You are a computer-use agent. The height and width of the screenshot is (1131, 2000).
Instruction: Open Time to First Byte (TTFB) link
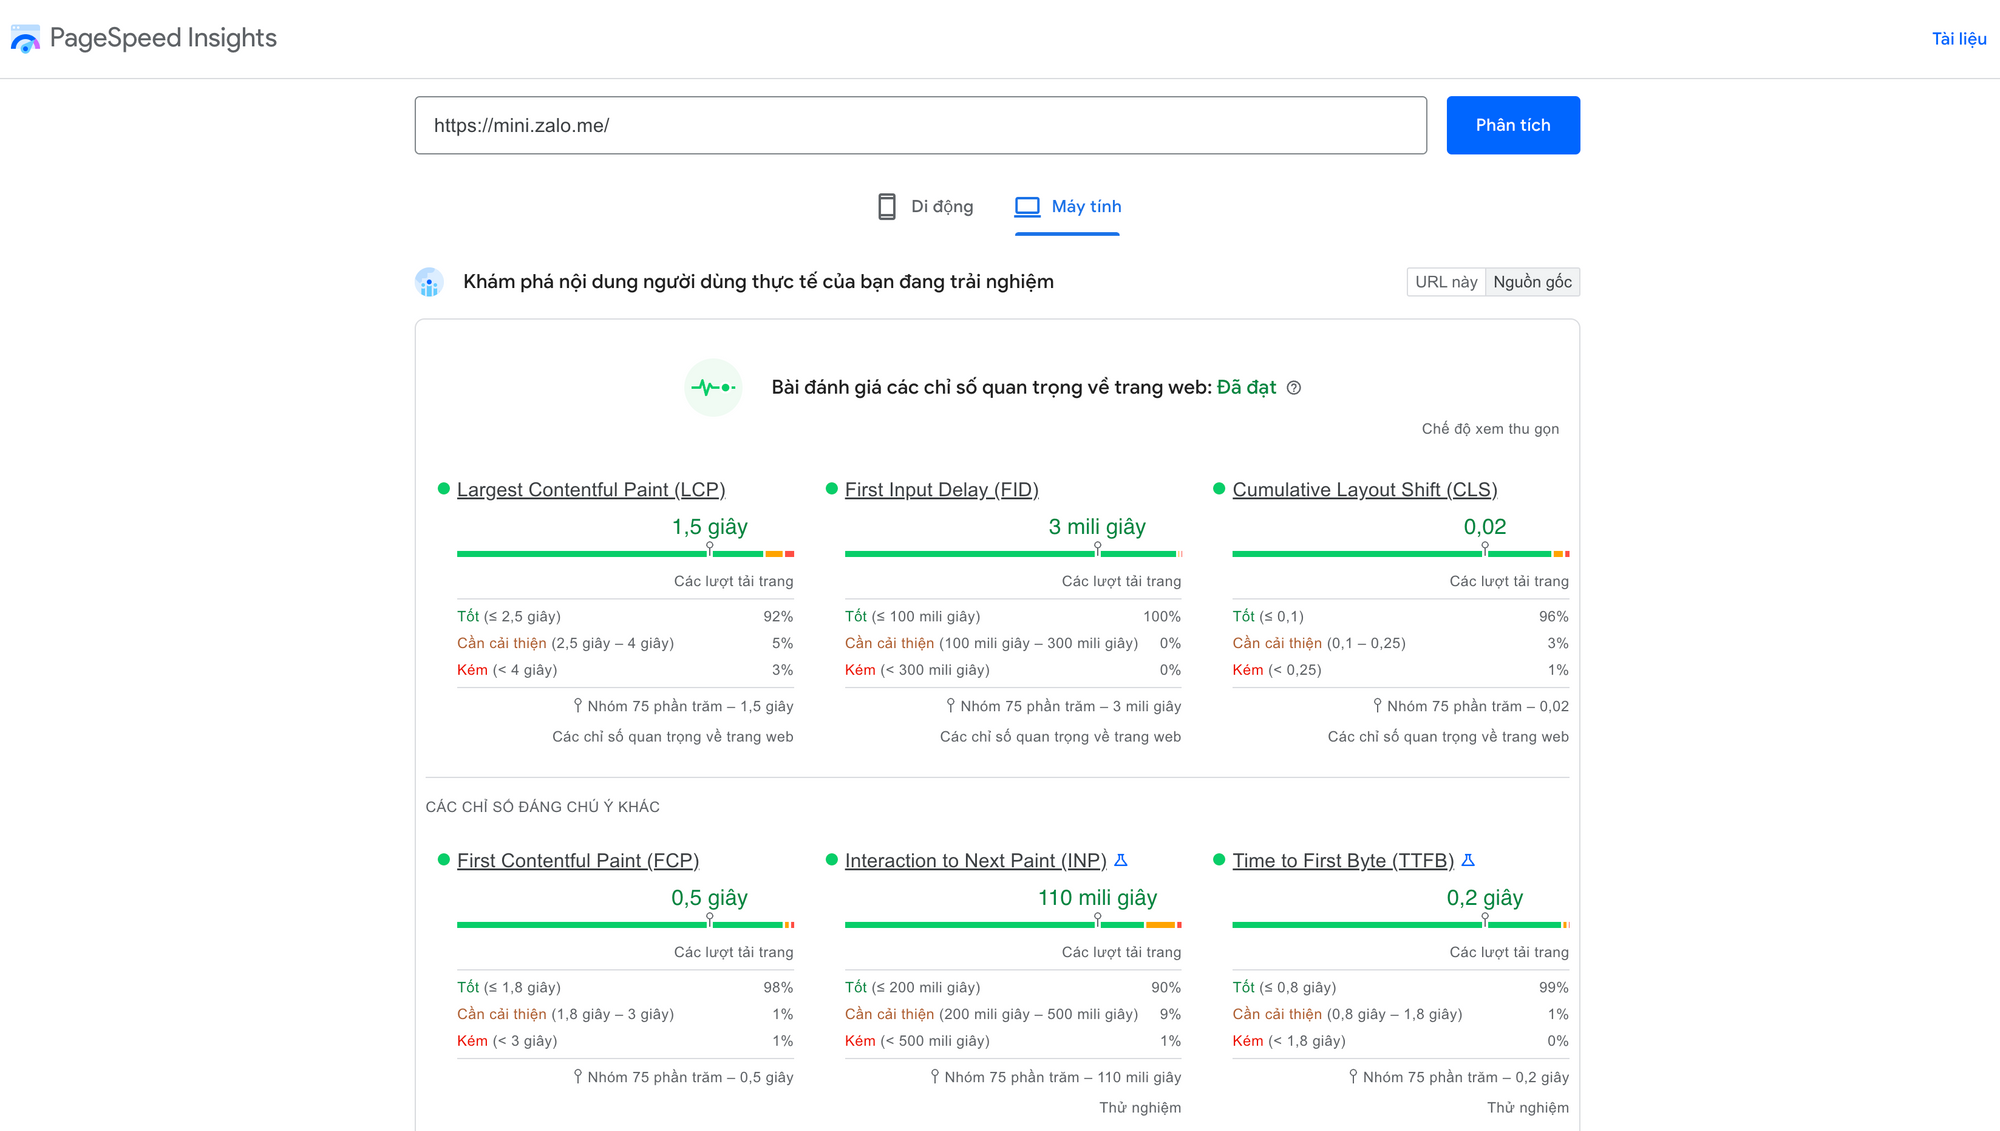point(1343,860)
